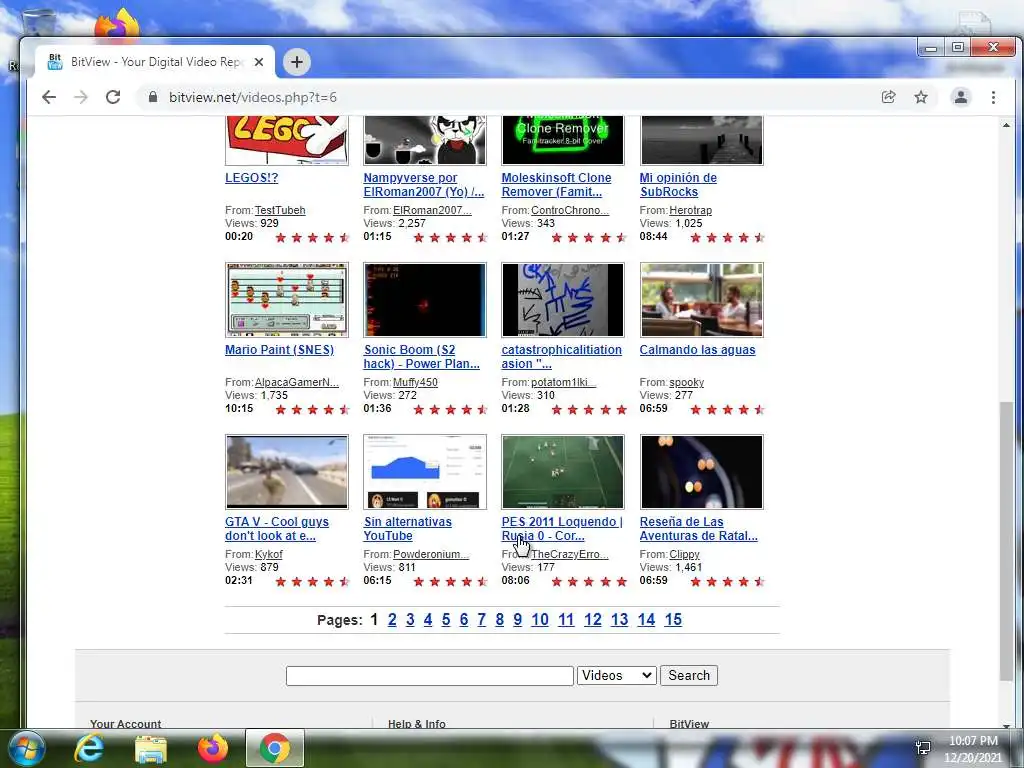Image resolution: width=1024 pixels, height=768 pixels.
Task: Bookmark this page with the star
Action: [x=921, y=97]
